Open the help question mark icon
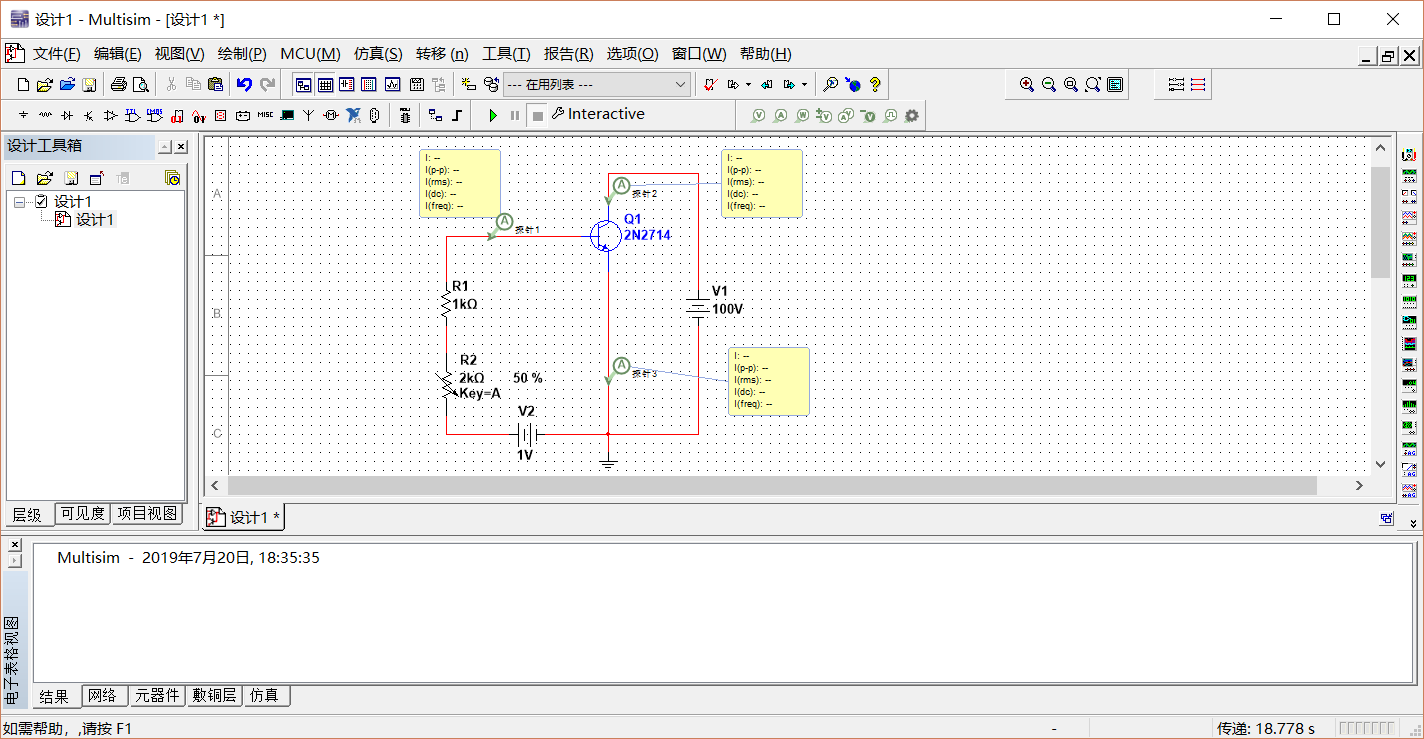Image resolution: width=1424 pixels, height=739 pixels. pos(875,85)
